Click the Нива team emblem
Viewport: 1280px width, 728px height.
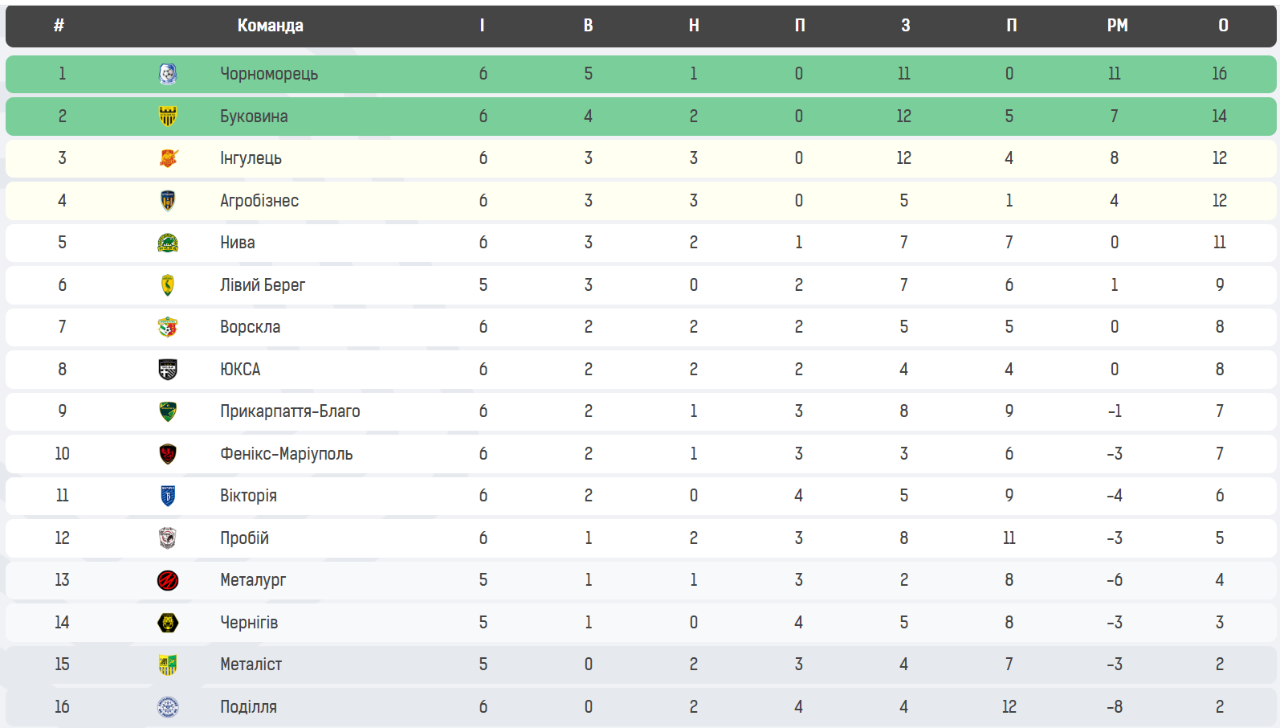point(168,243)
